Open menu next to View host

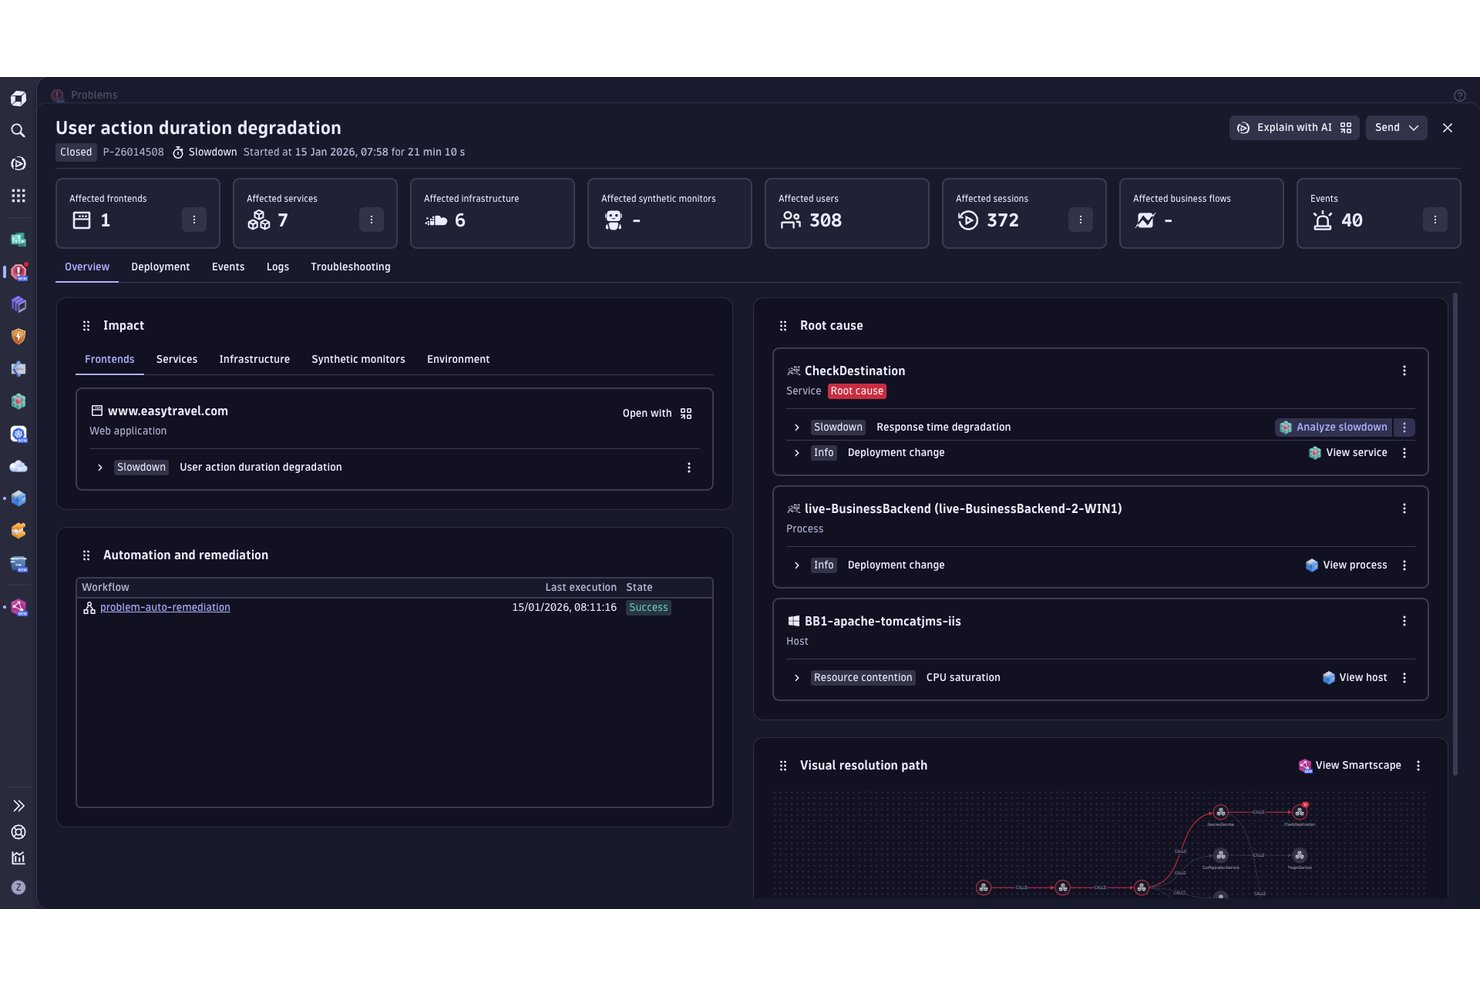coord(1404,678)
